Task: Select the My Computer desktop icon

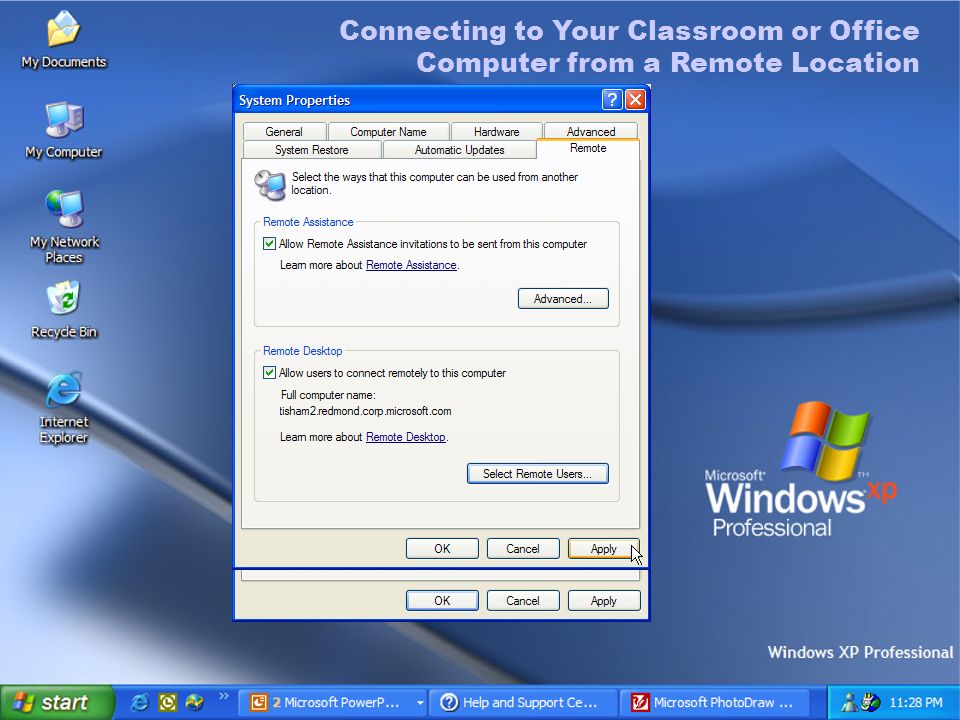Action: [64, 130]
